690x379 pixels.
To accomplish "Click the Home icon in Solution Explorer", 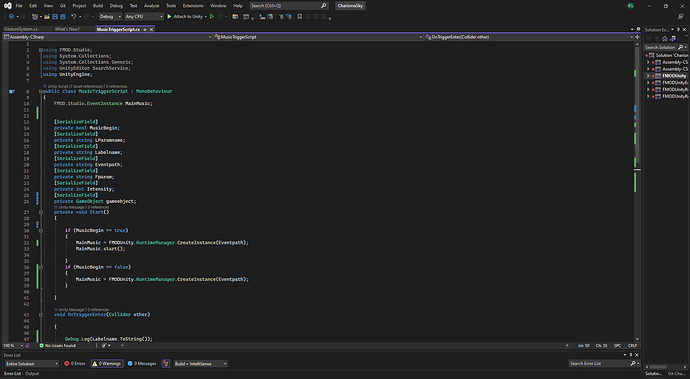I will (x=664, y=39).
